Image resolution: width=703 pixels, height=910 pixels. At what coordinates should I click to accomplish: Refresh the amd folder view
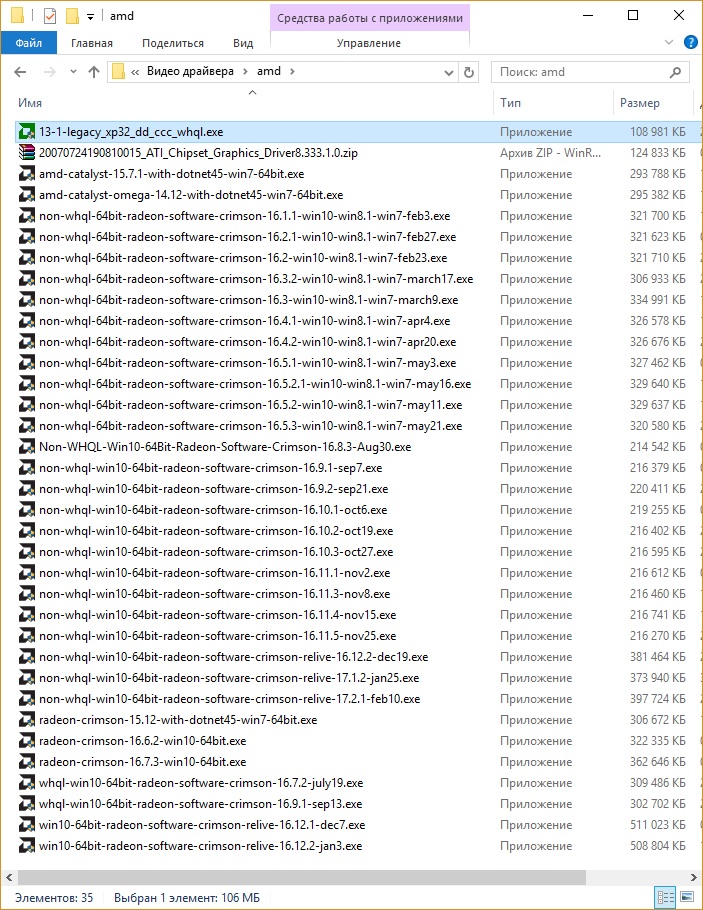tap(469, 72)
